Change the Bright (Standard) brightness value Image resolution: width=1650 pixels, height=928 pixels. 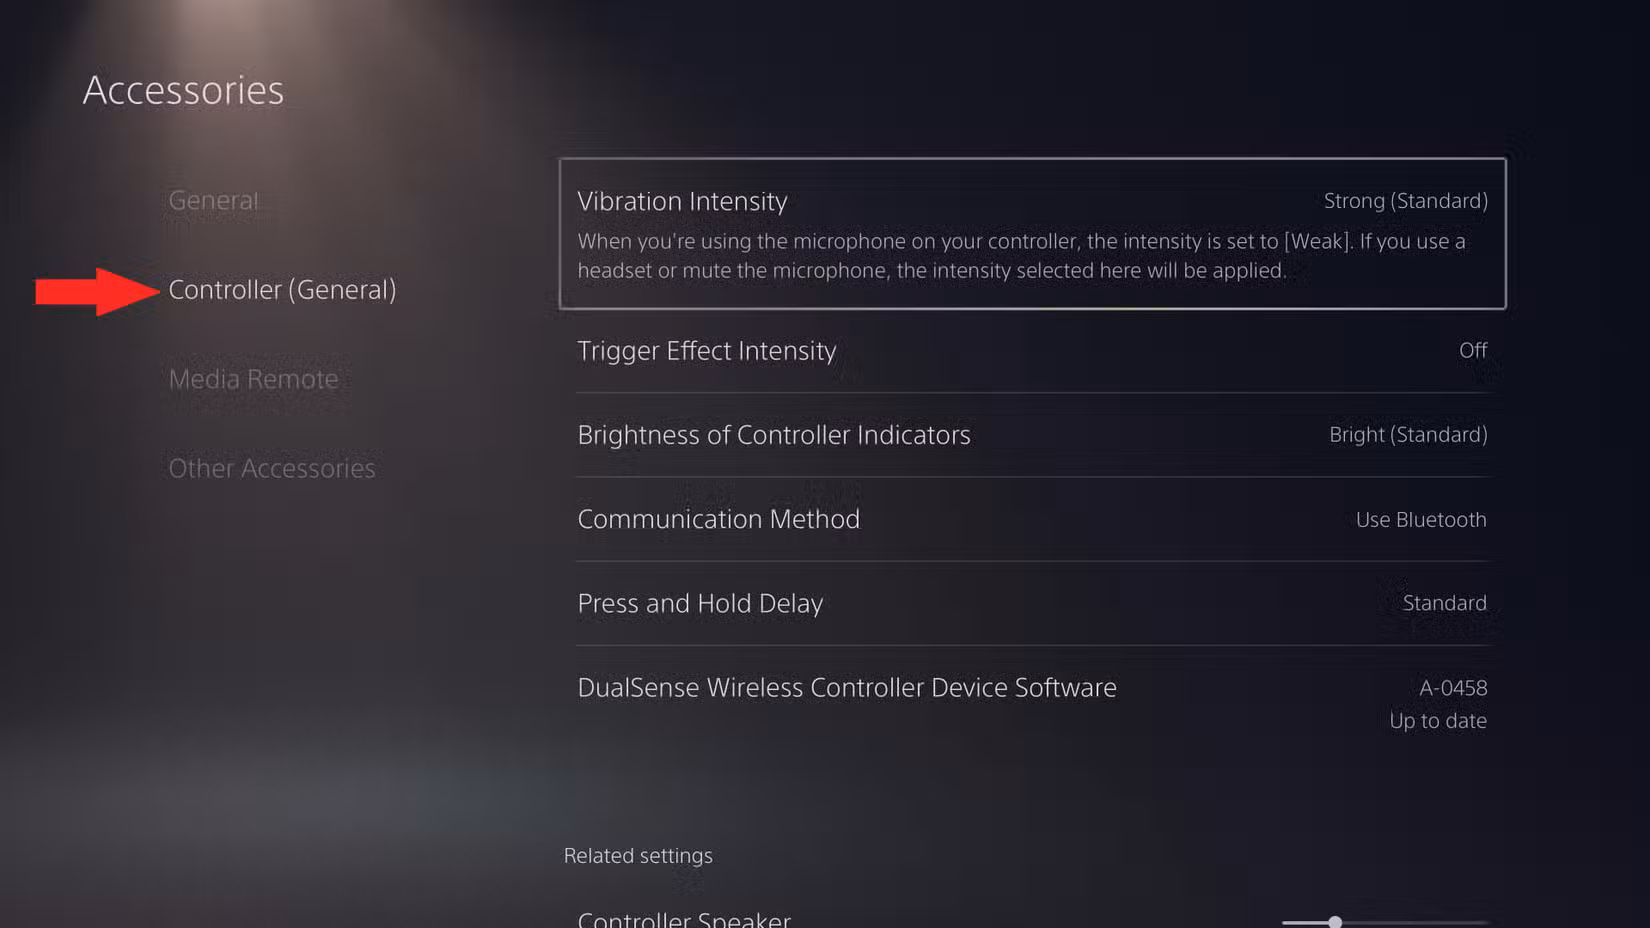[x=1408, y=435]
